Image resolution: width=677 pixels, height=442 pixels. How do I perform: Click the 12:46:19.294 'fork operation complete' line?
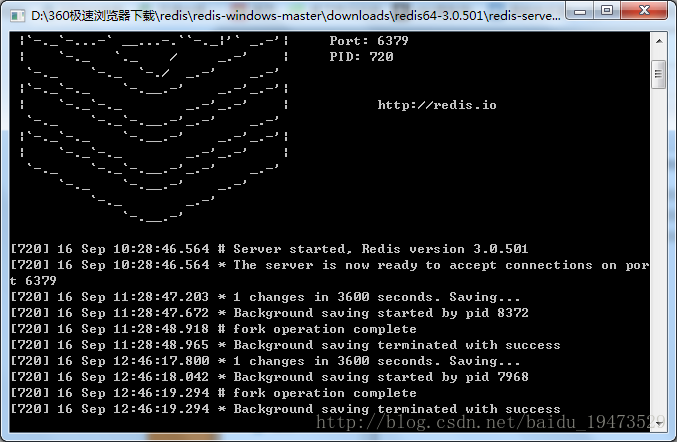pyautogui.click(x=213, y=393)
